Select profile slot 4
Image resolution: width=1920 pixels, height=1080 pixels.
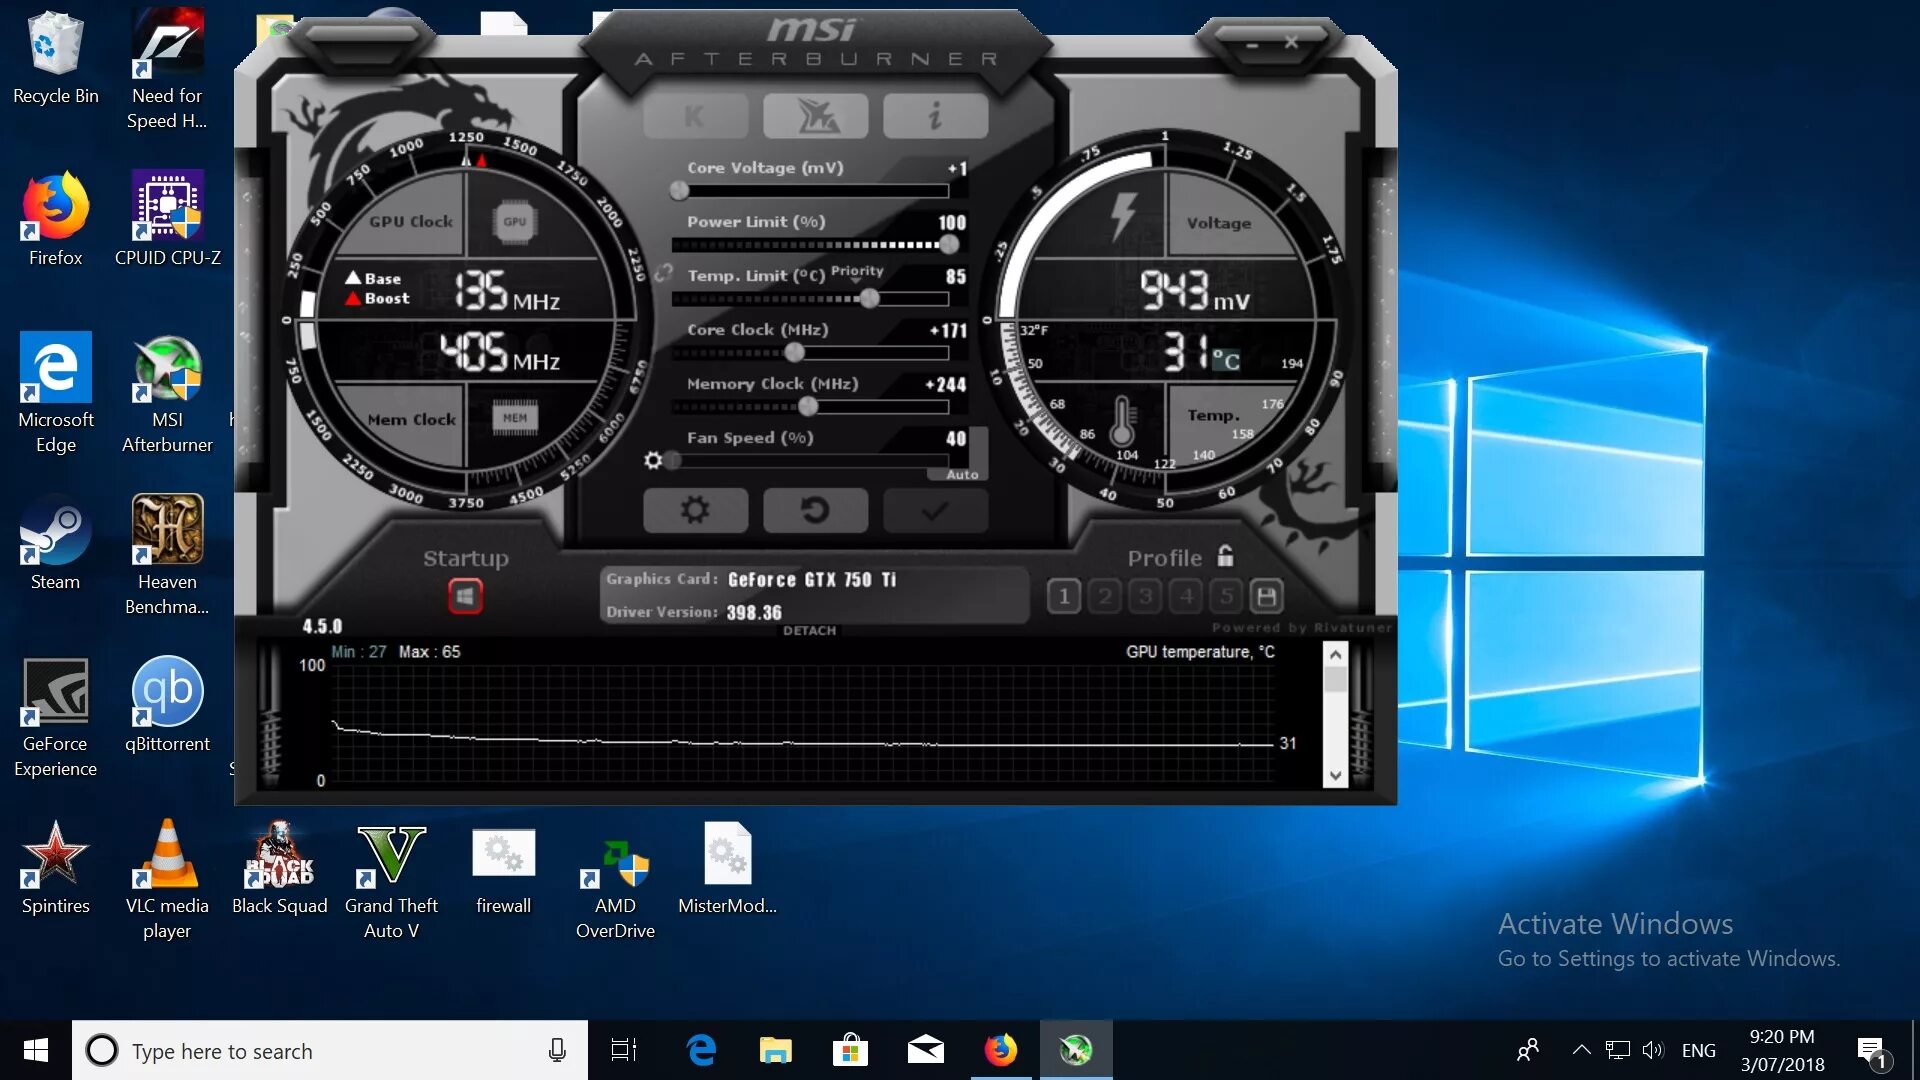(1186, 597)
